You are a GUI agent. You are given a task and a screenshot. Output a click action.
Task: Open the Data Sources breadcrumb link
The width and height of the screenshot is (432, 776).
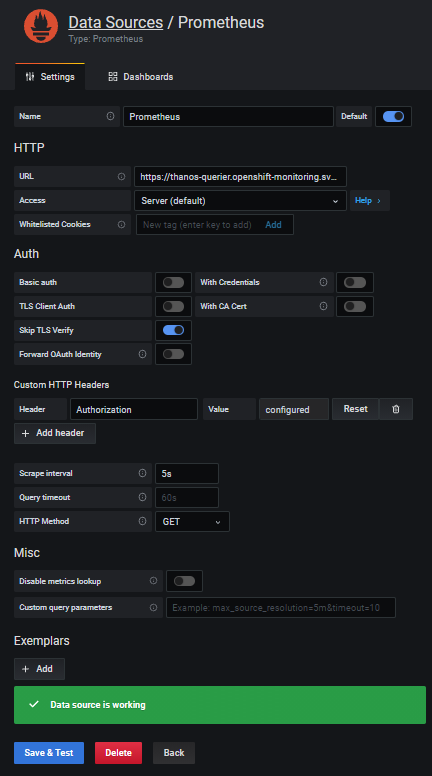click(x=115, y=22)
